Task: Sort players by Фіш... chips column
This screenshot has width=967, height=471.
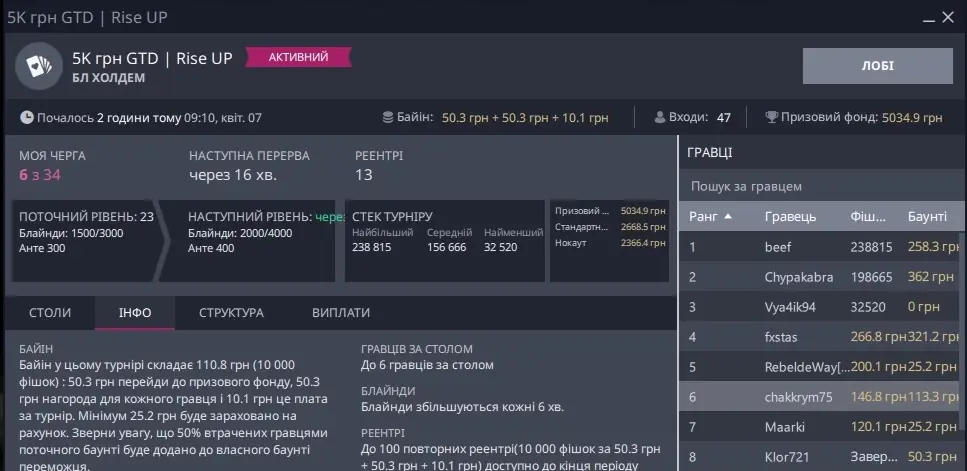Action: pos(867,216)
